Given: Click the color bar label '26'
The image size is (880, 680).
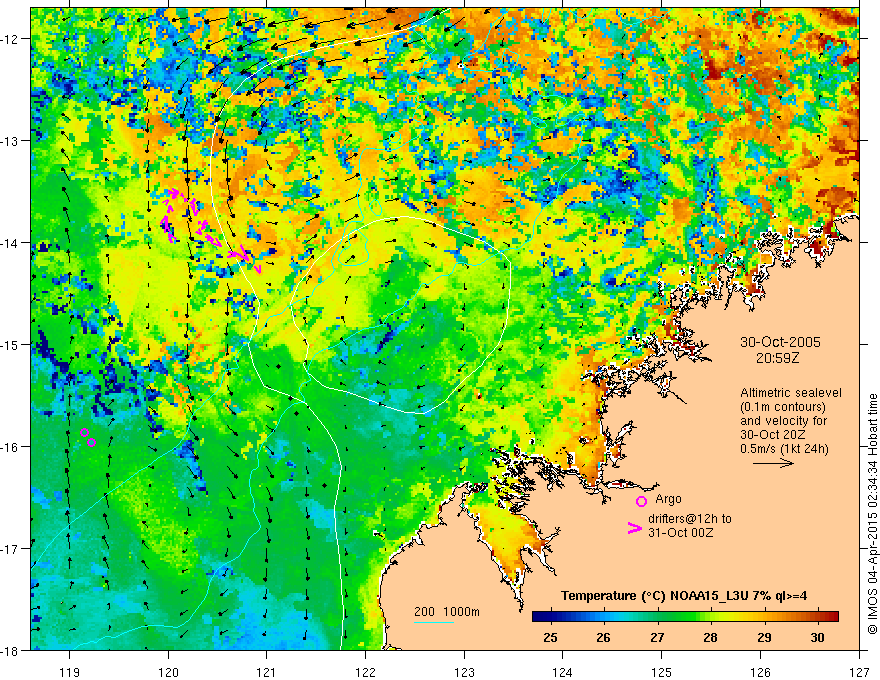Looking at the screenshot, I should (604, 637).
